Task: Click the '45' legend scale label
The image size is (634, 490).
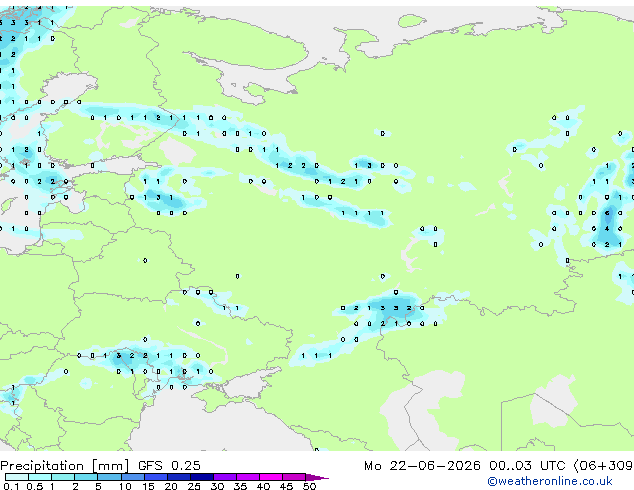Action: pyautogui.click(x=286, y=486)
